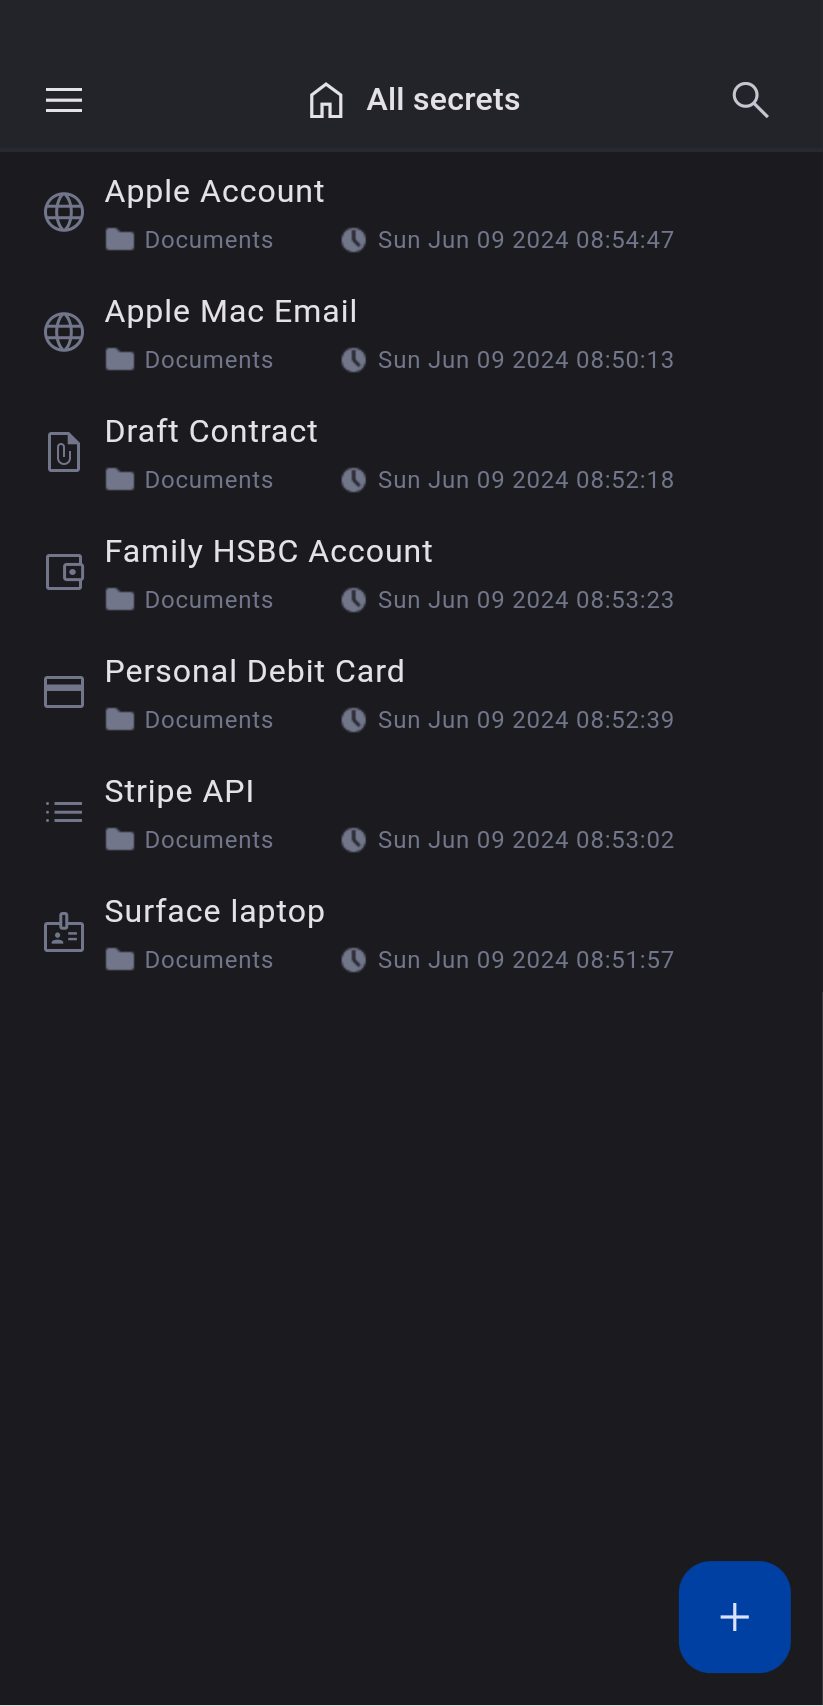Image resolution: width=823 pixels, height=1706 pixels.
Task: Select the Surface laptop entry
Action: pos(214,911)
